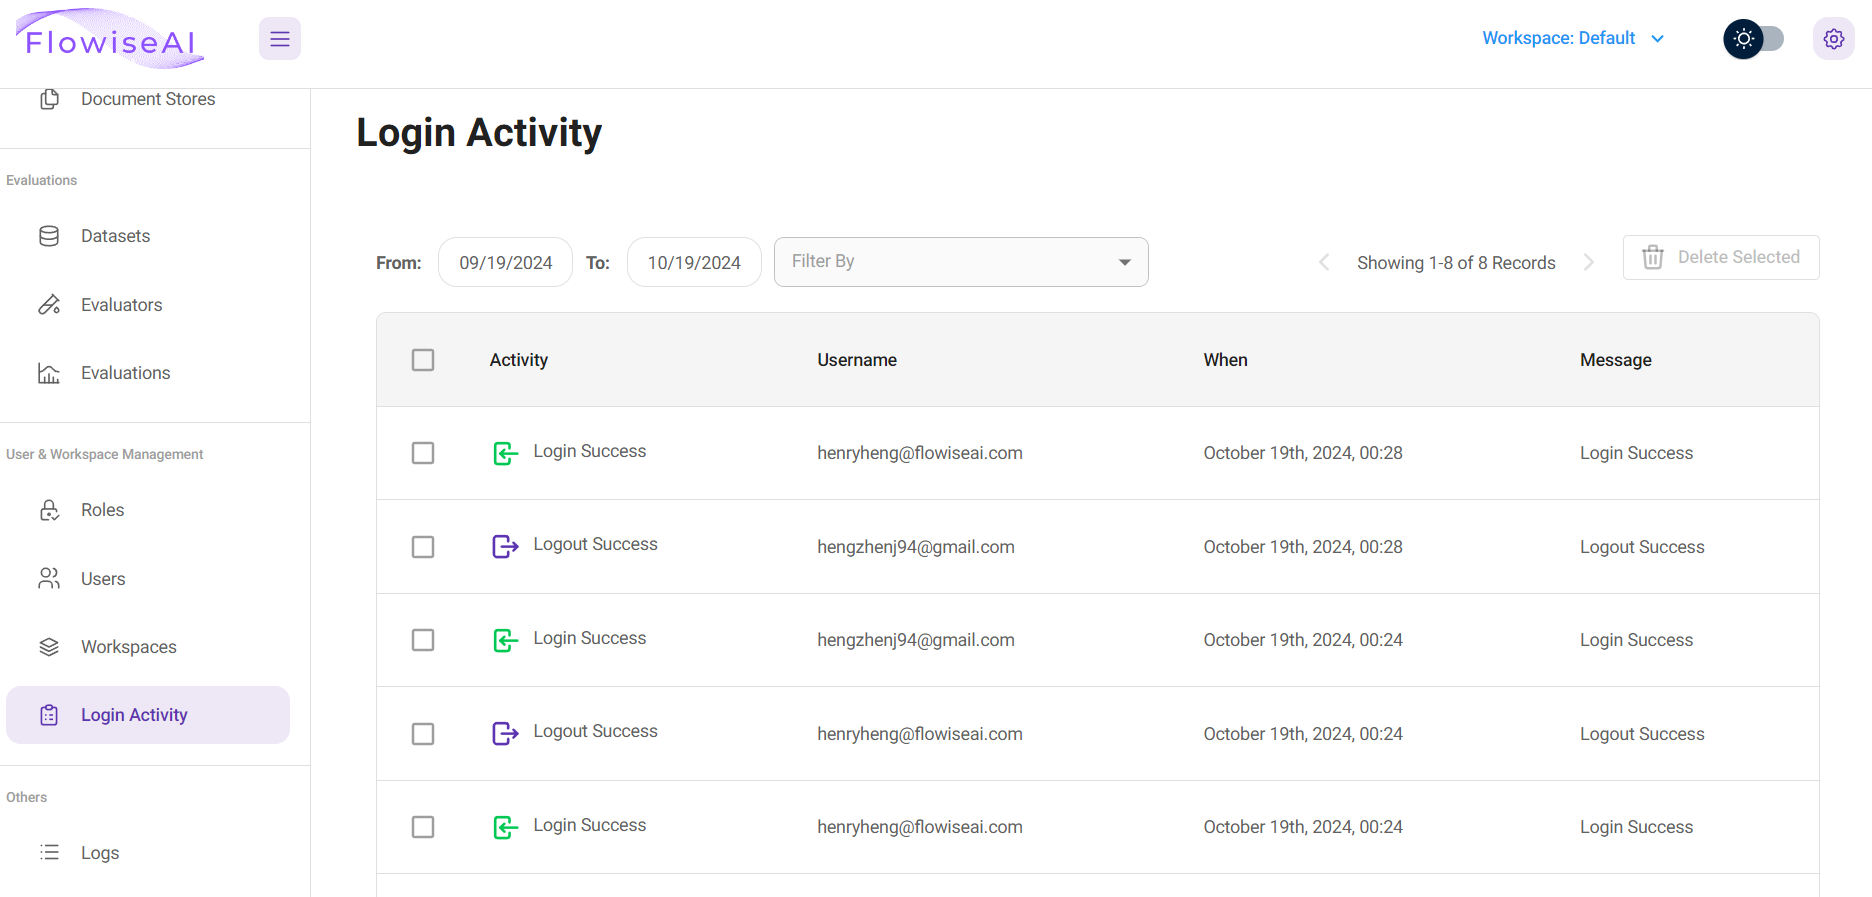
Task: Expand the Workspace: Default selector
Action: pos(1572,38)
